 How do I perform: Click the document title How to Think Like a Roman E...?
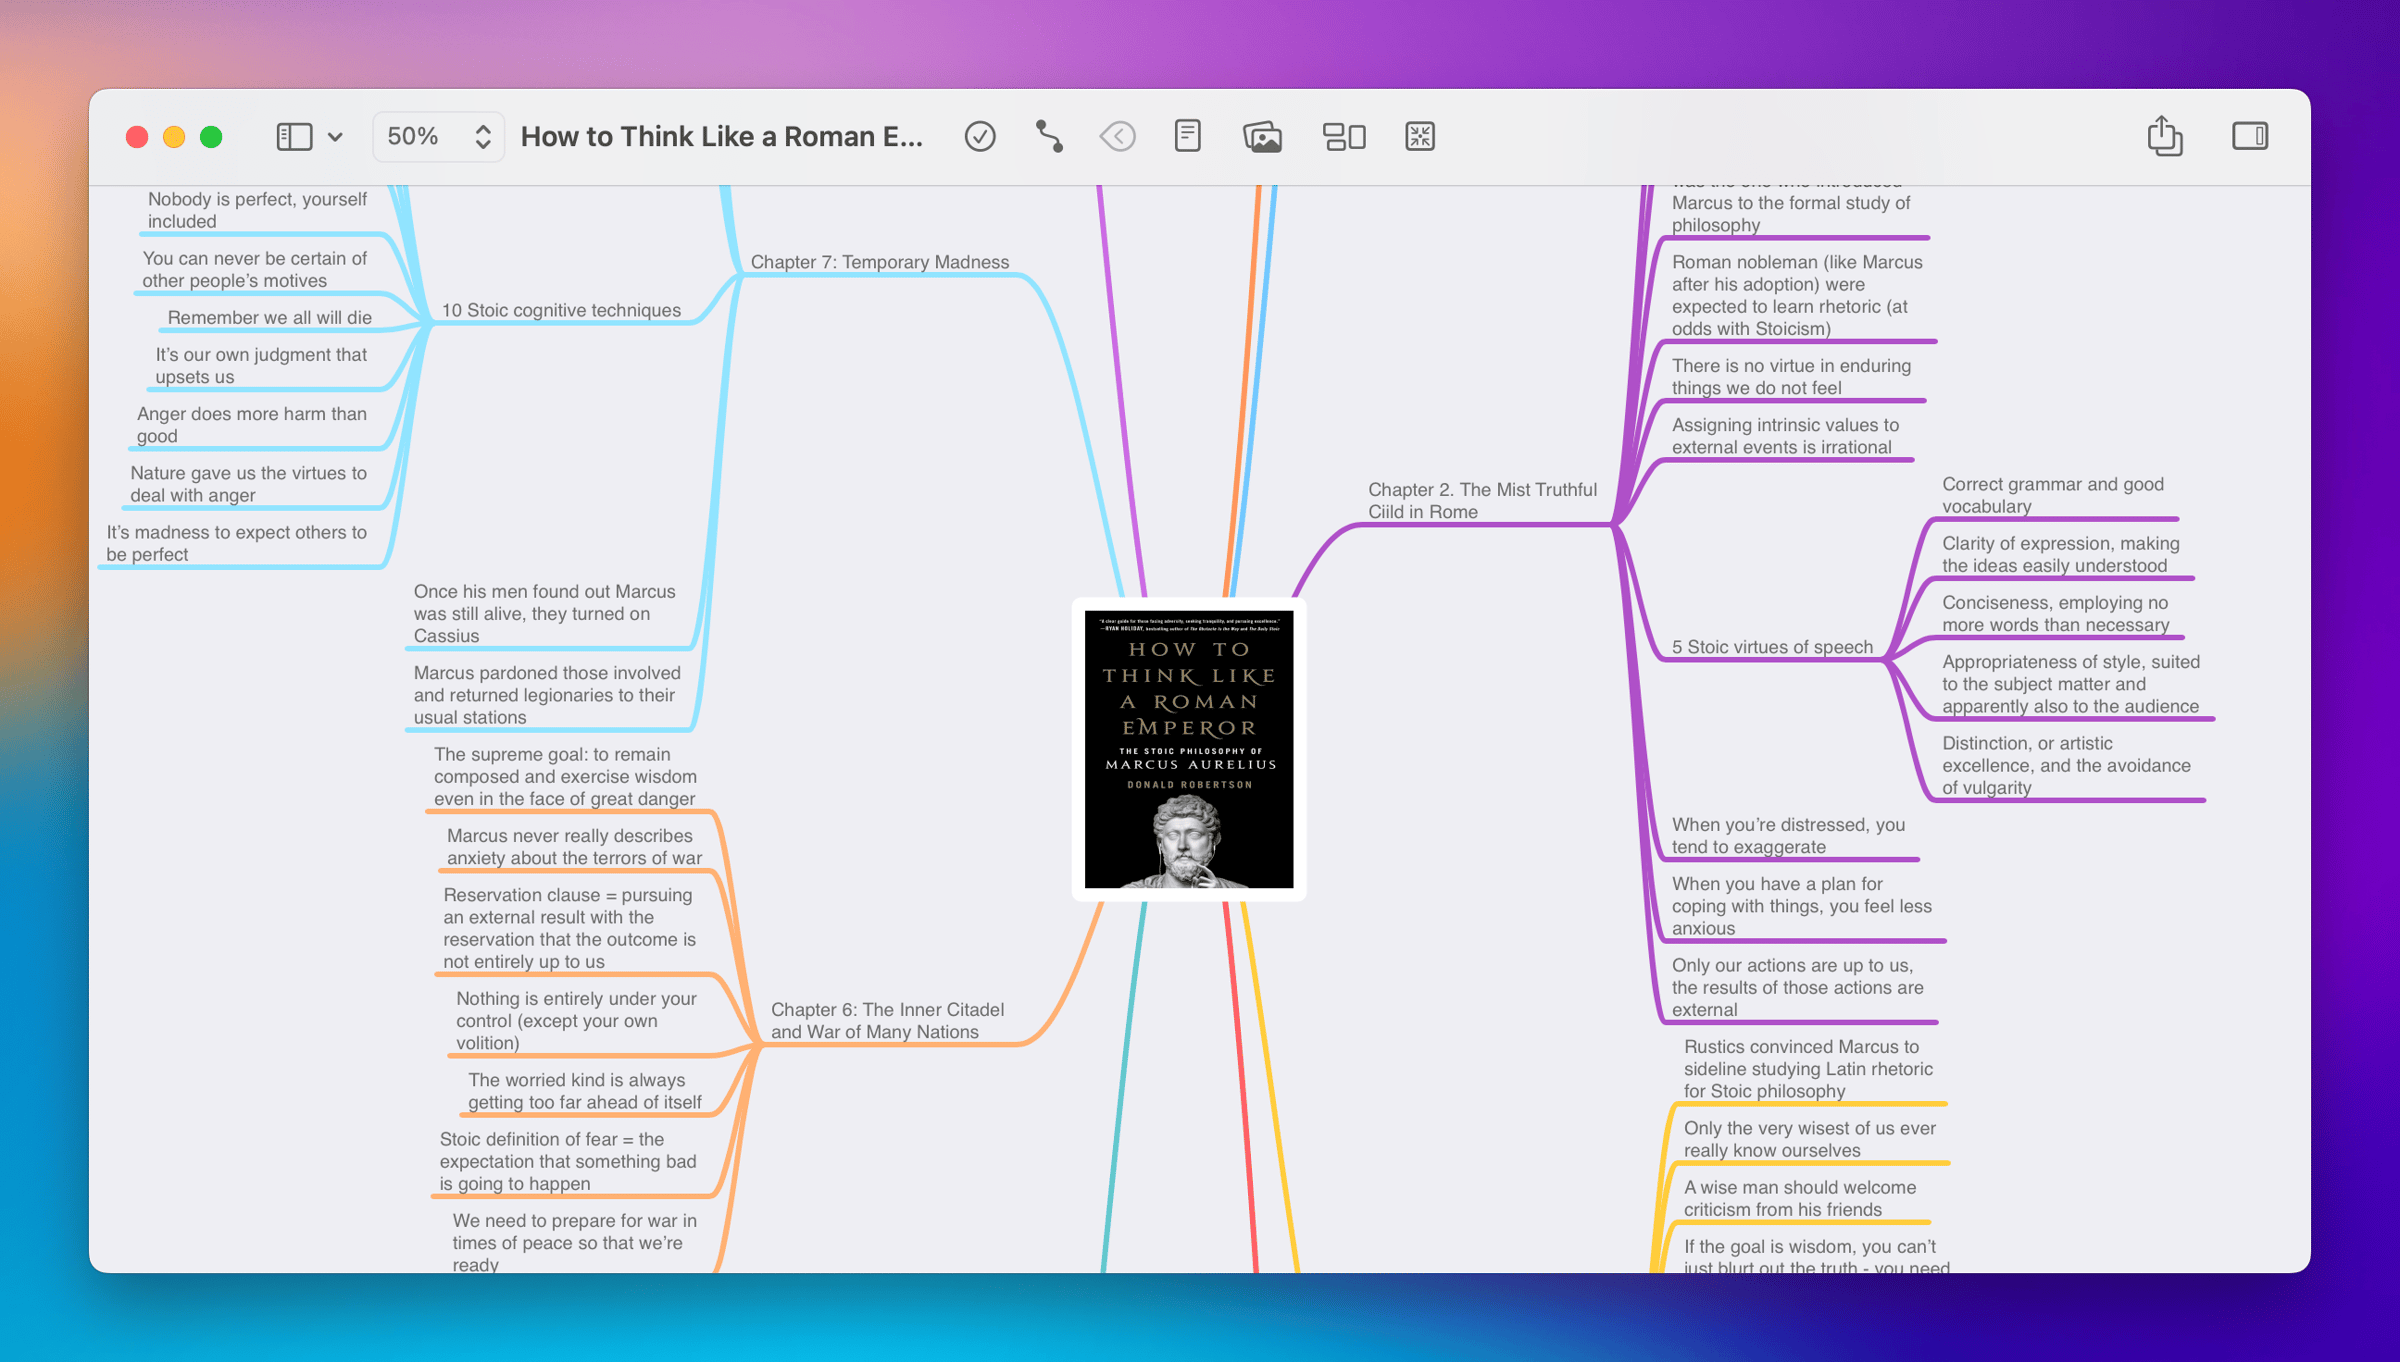click(x=721, y=136)
